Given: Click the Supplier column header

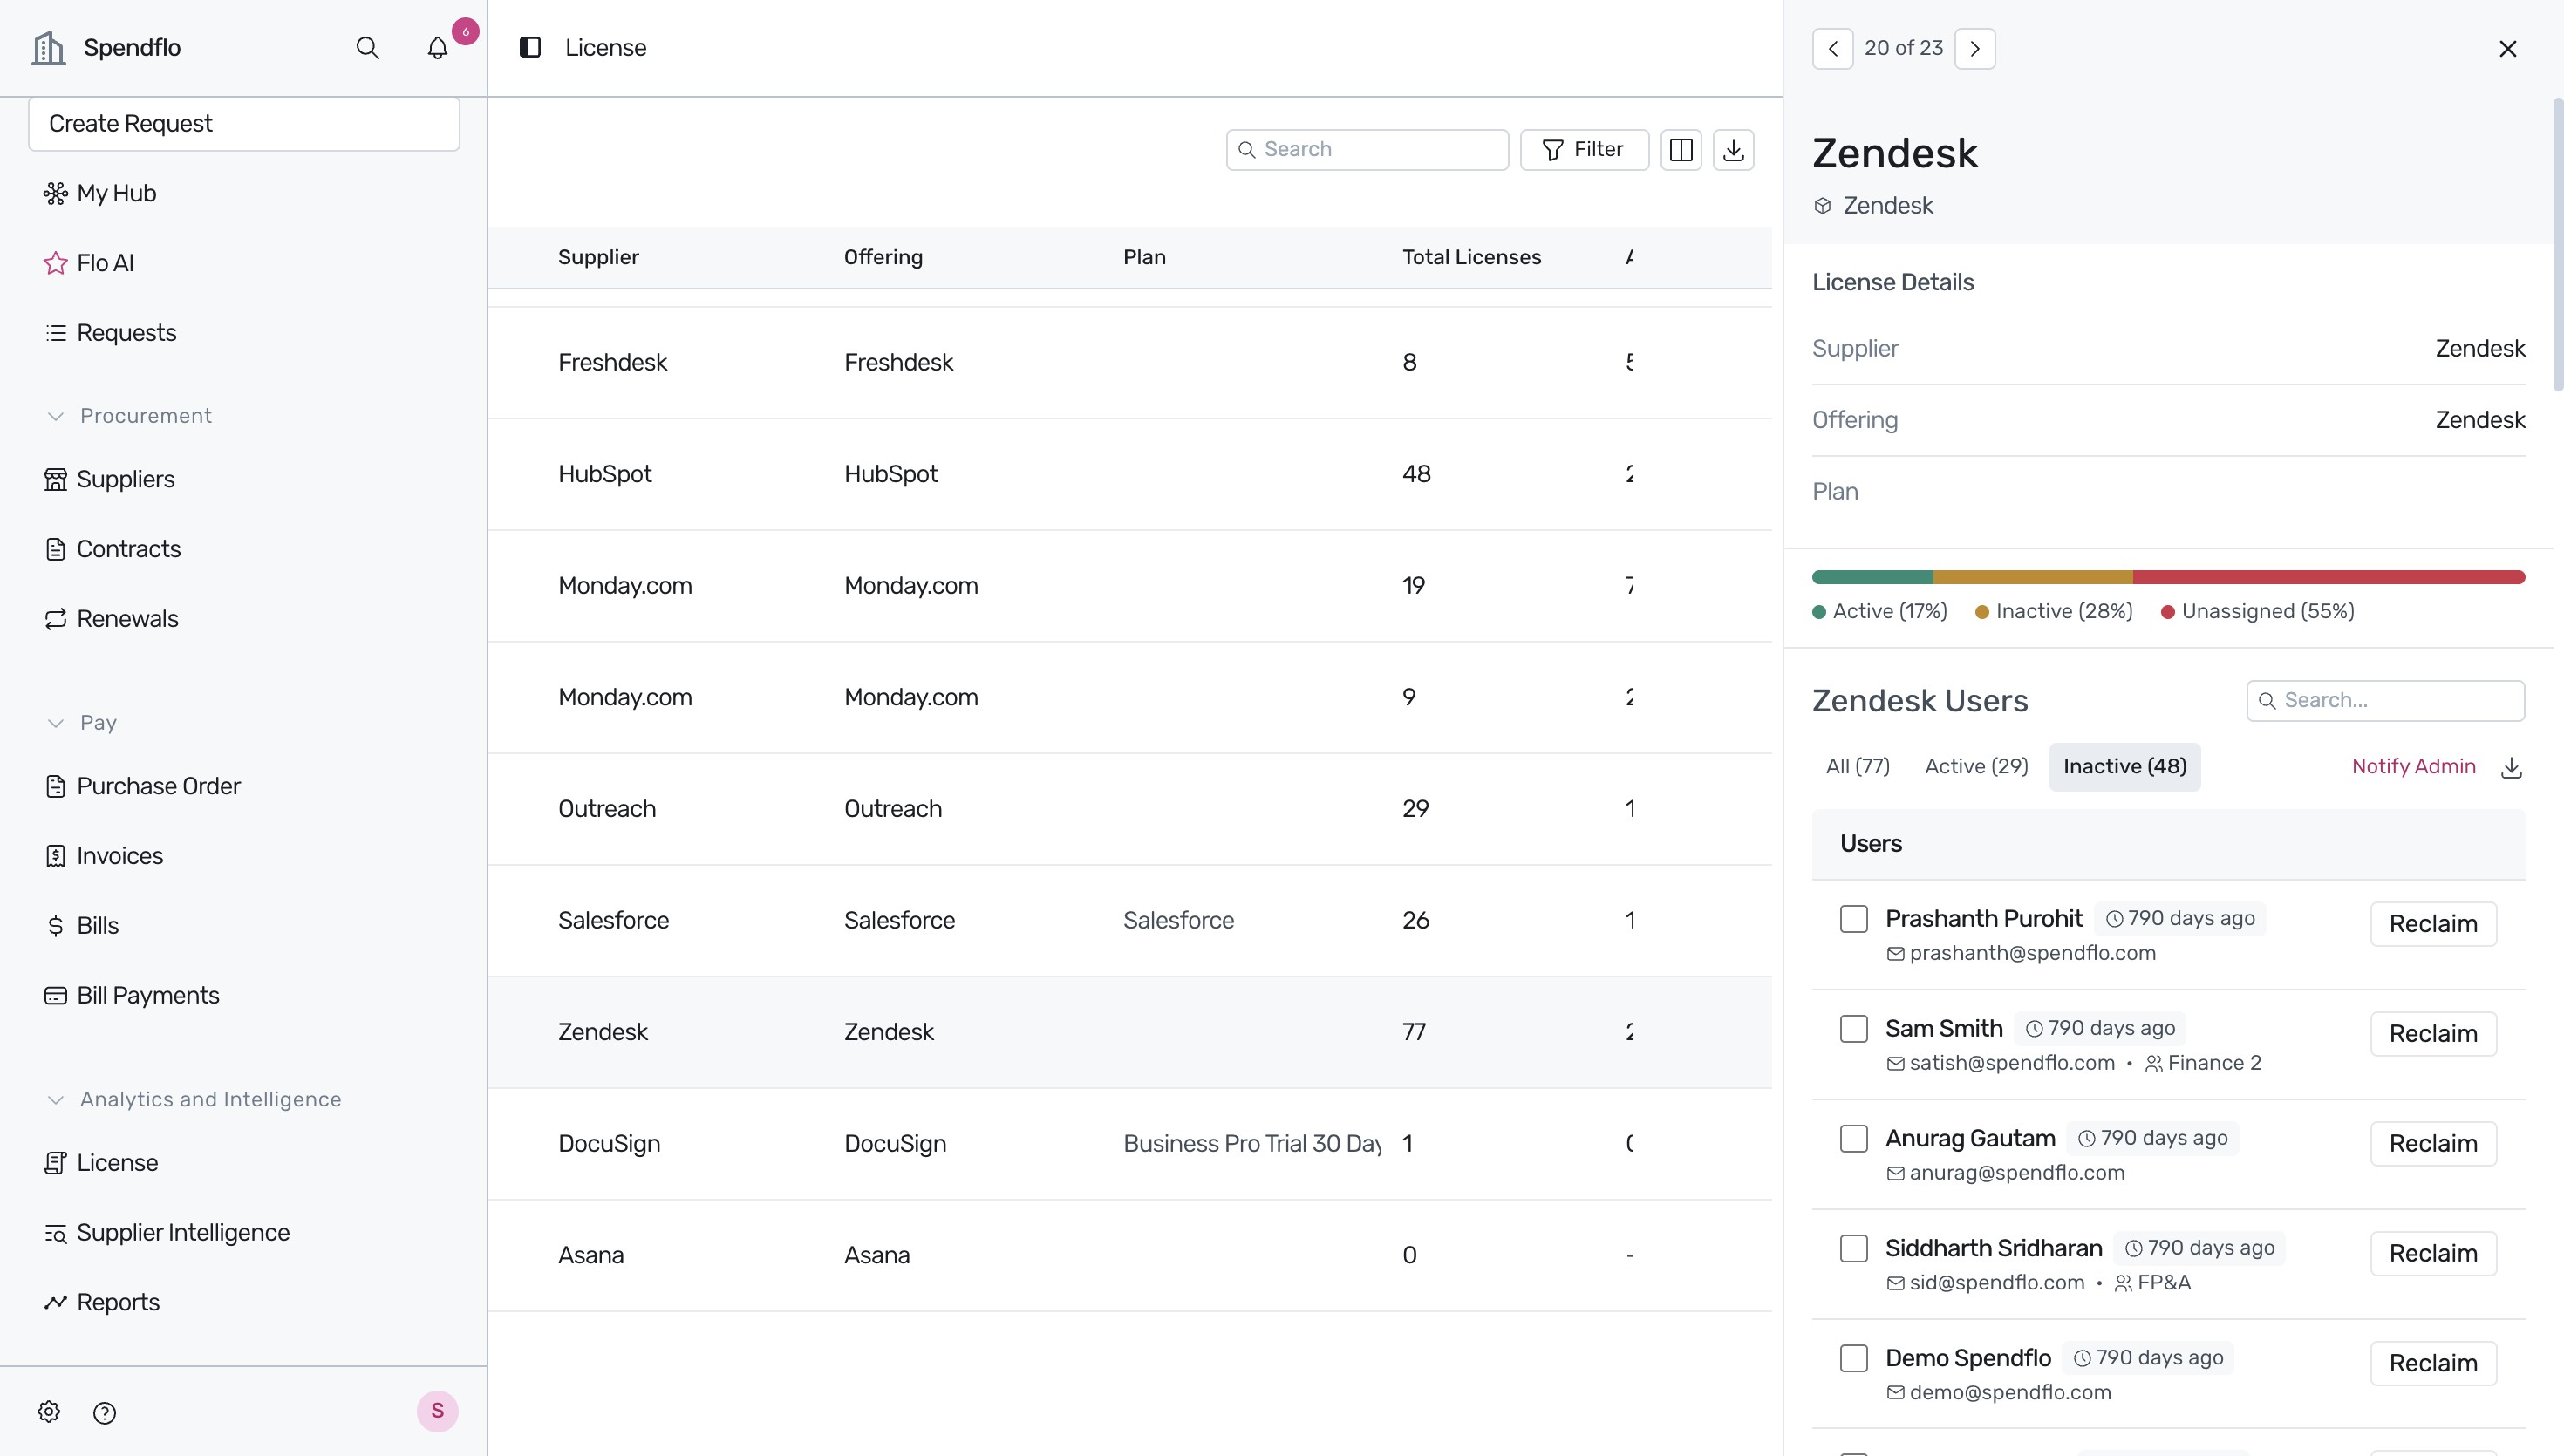Looking at the screenshot, I should click(598, 258).
